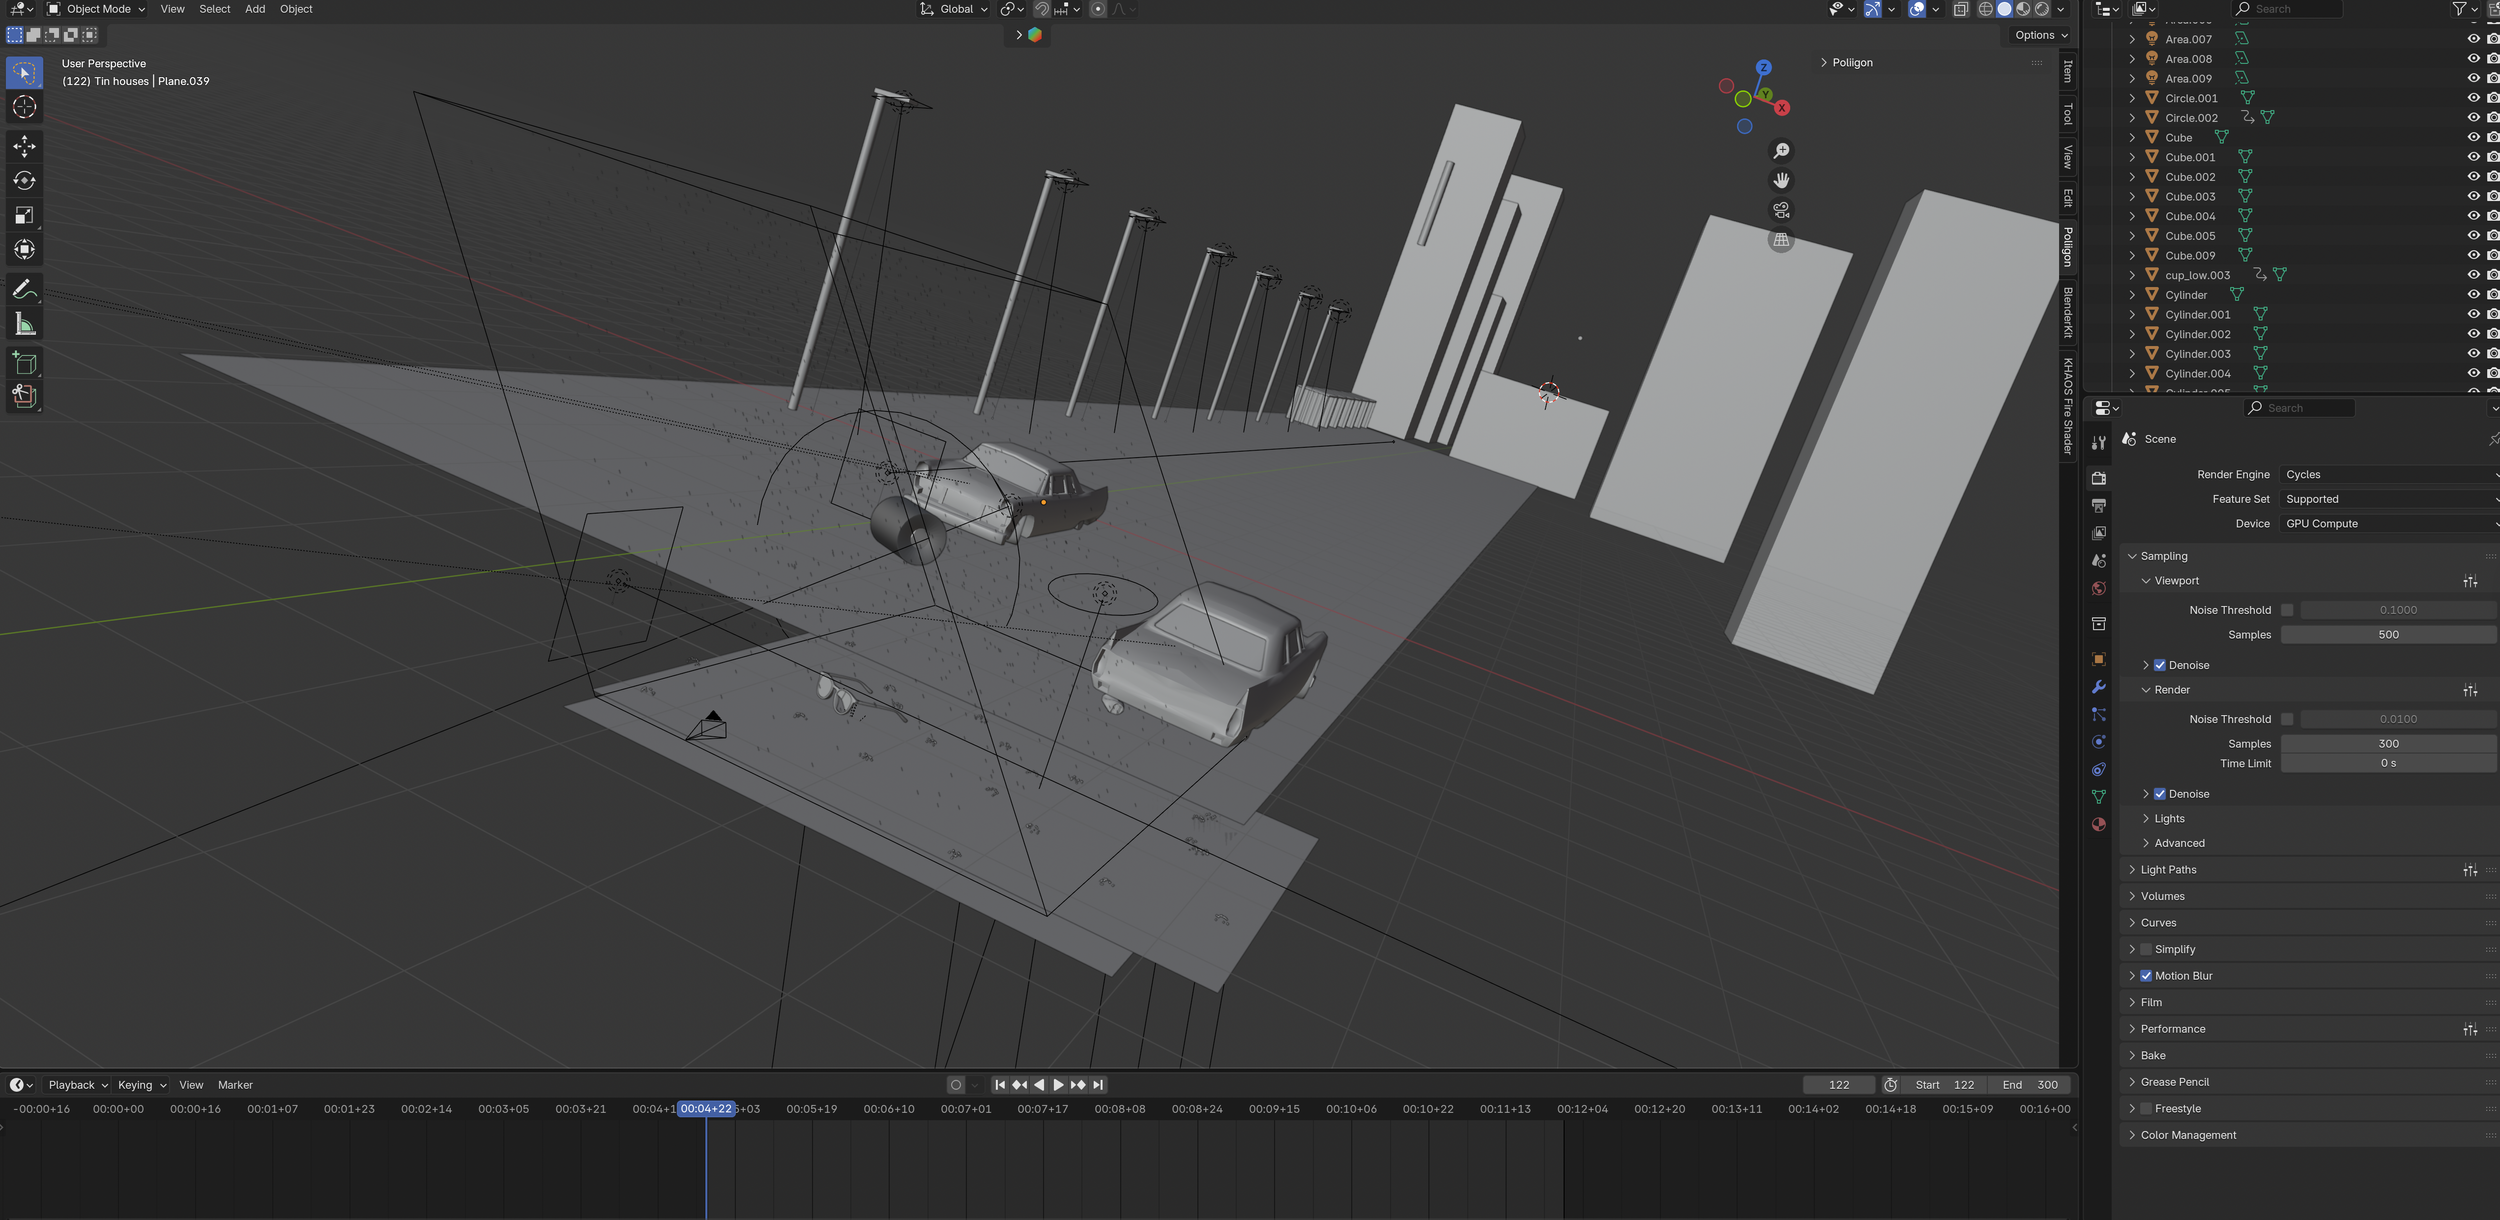Select the Rotate tool
The image size is (2500, 1220).
tap(24, 181)
